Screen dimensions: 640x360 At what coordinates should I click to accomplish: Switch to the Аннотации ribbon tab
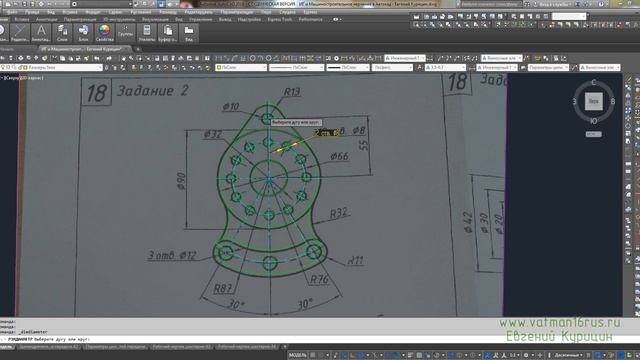(47, 19)
